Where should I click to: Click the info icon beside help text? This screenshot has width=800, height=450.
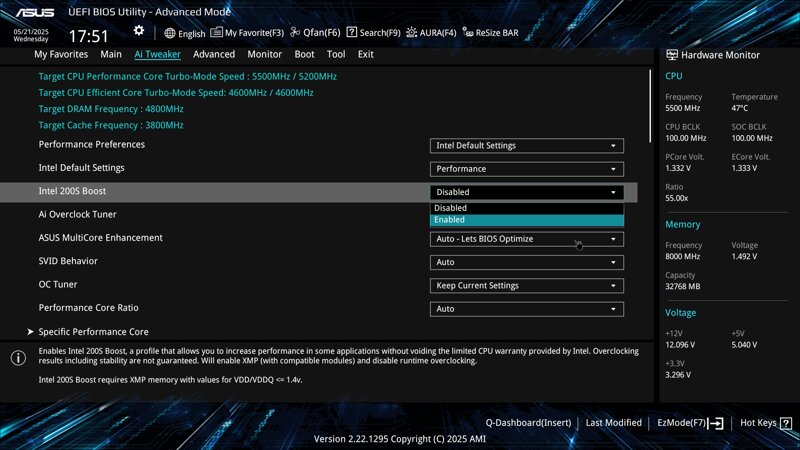click(x=18, y=358)
